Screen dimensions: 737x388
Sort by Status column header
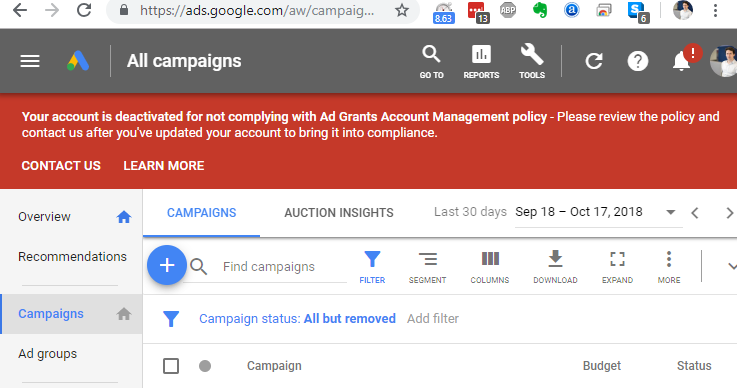point(694,366)
